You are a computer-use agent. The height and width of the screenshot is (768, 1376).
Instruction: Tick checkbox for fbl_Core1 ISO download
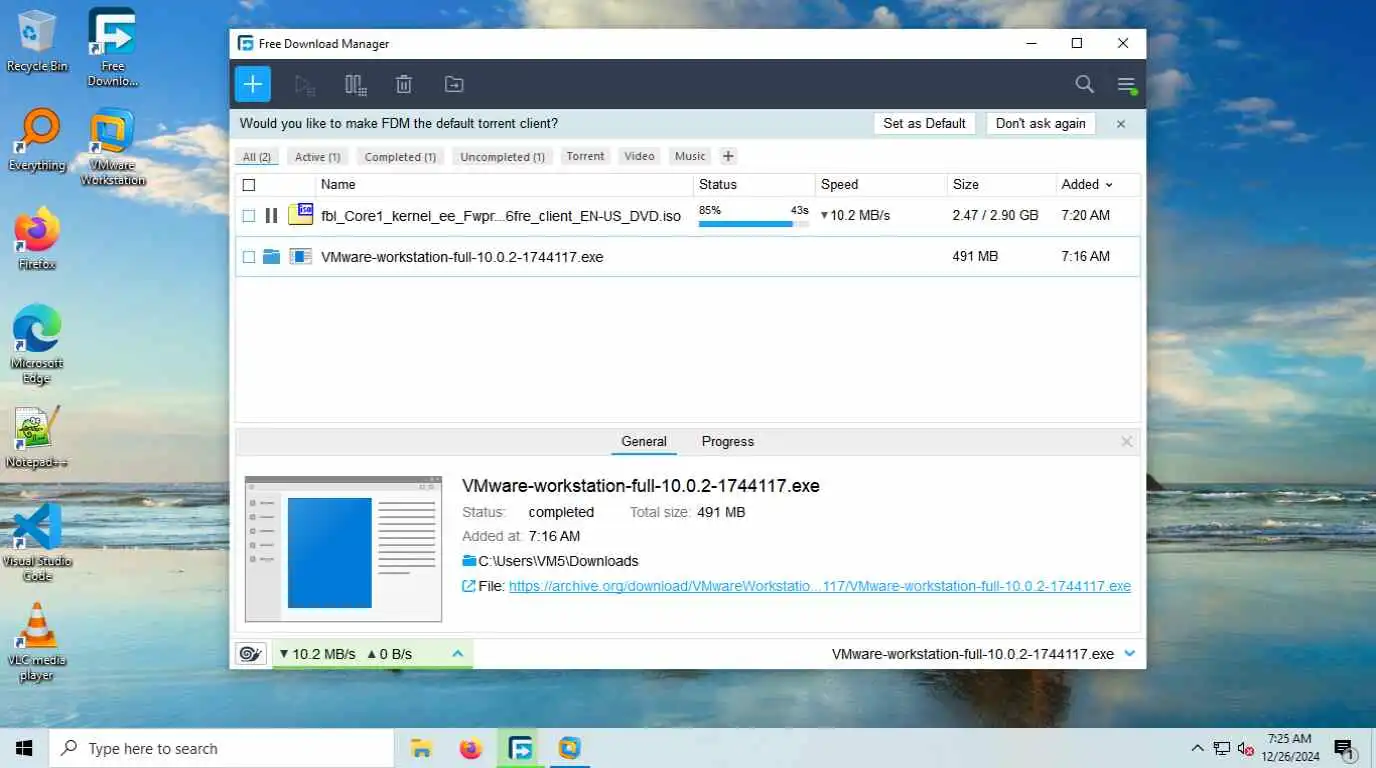(249, 215)
